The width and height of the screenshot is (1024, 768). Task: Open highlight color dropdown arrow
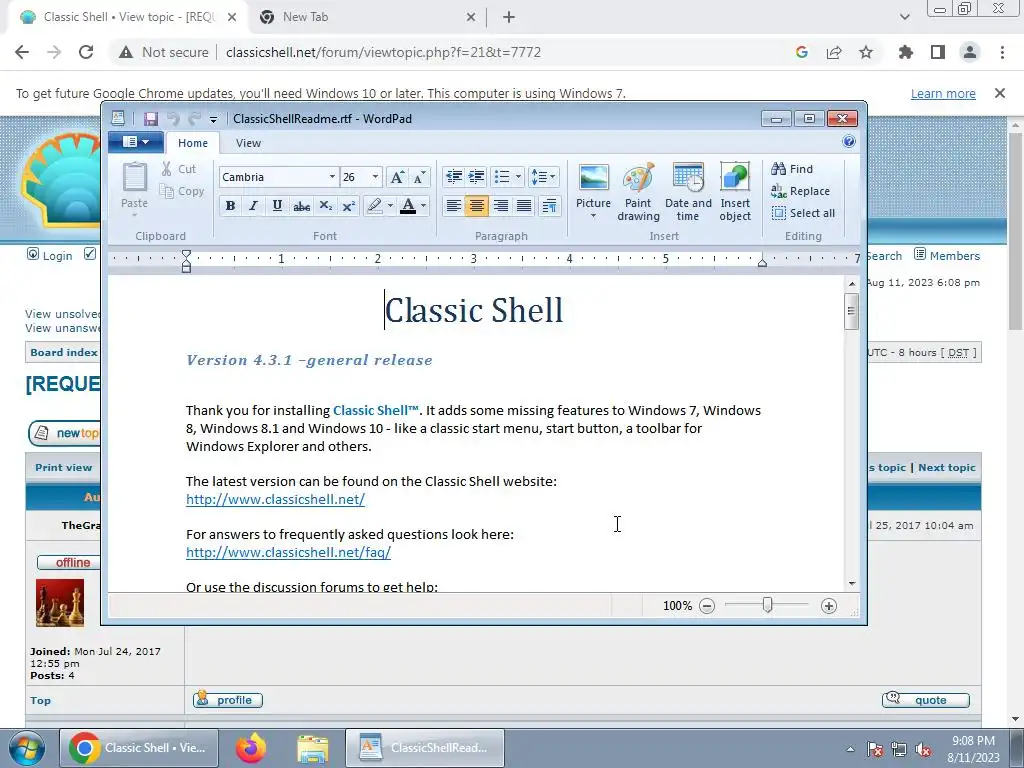[x=391, y=206]
